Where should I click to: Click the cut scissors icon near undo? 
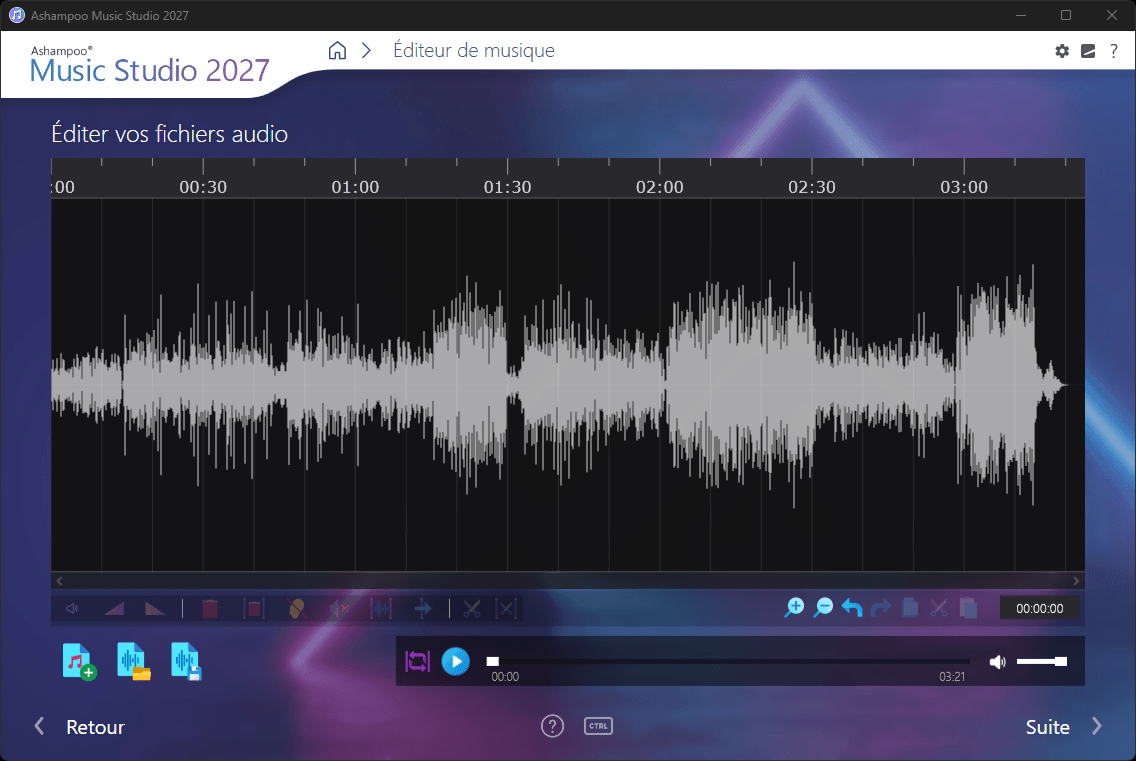click(x=939, y=608)
